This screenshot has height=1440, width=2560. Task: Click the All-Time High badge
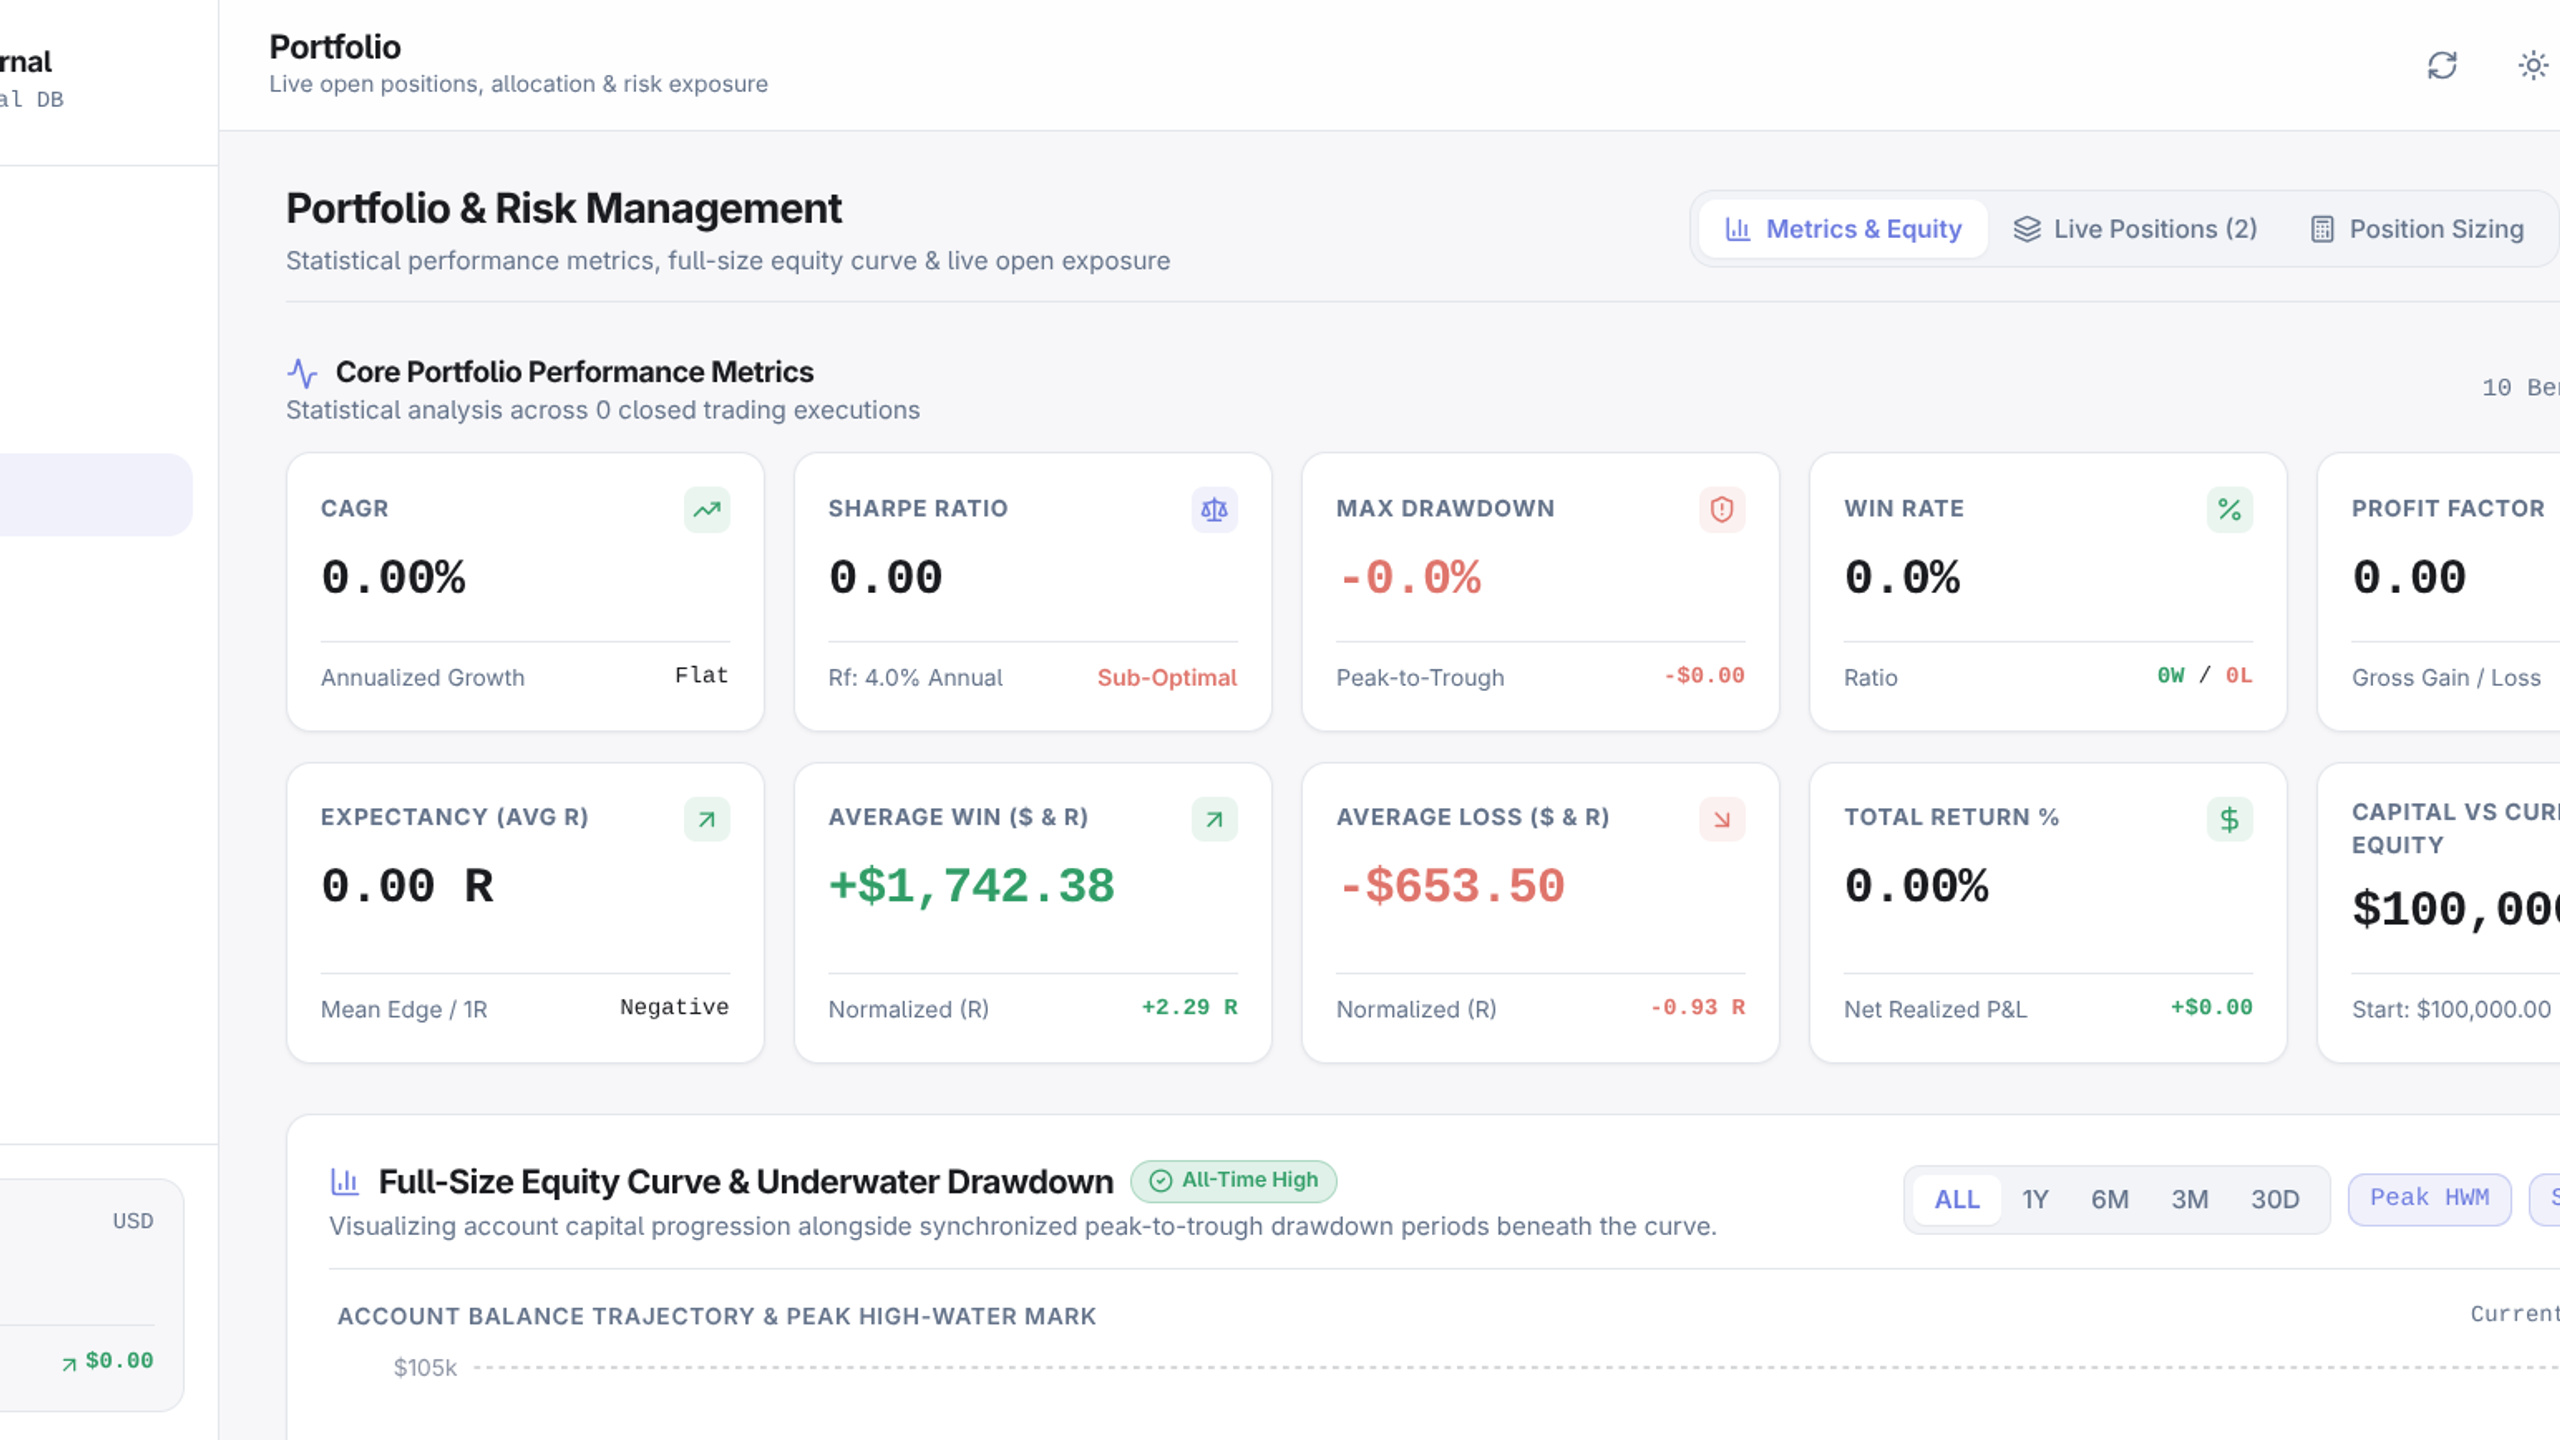pos(1233,1181)
